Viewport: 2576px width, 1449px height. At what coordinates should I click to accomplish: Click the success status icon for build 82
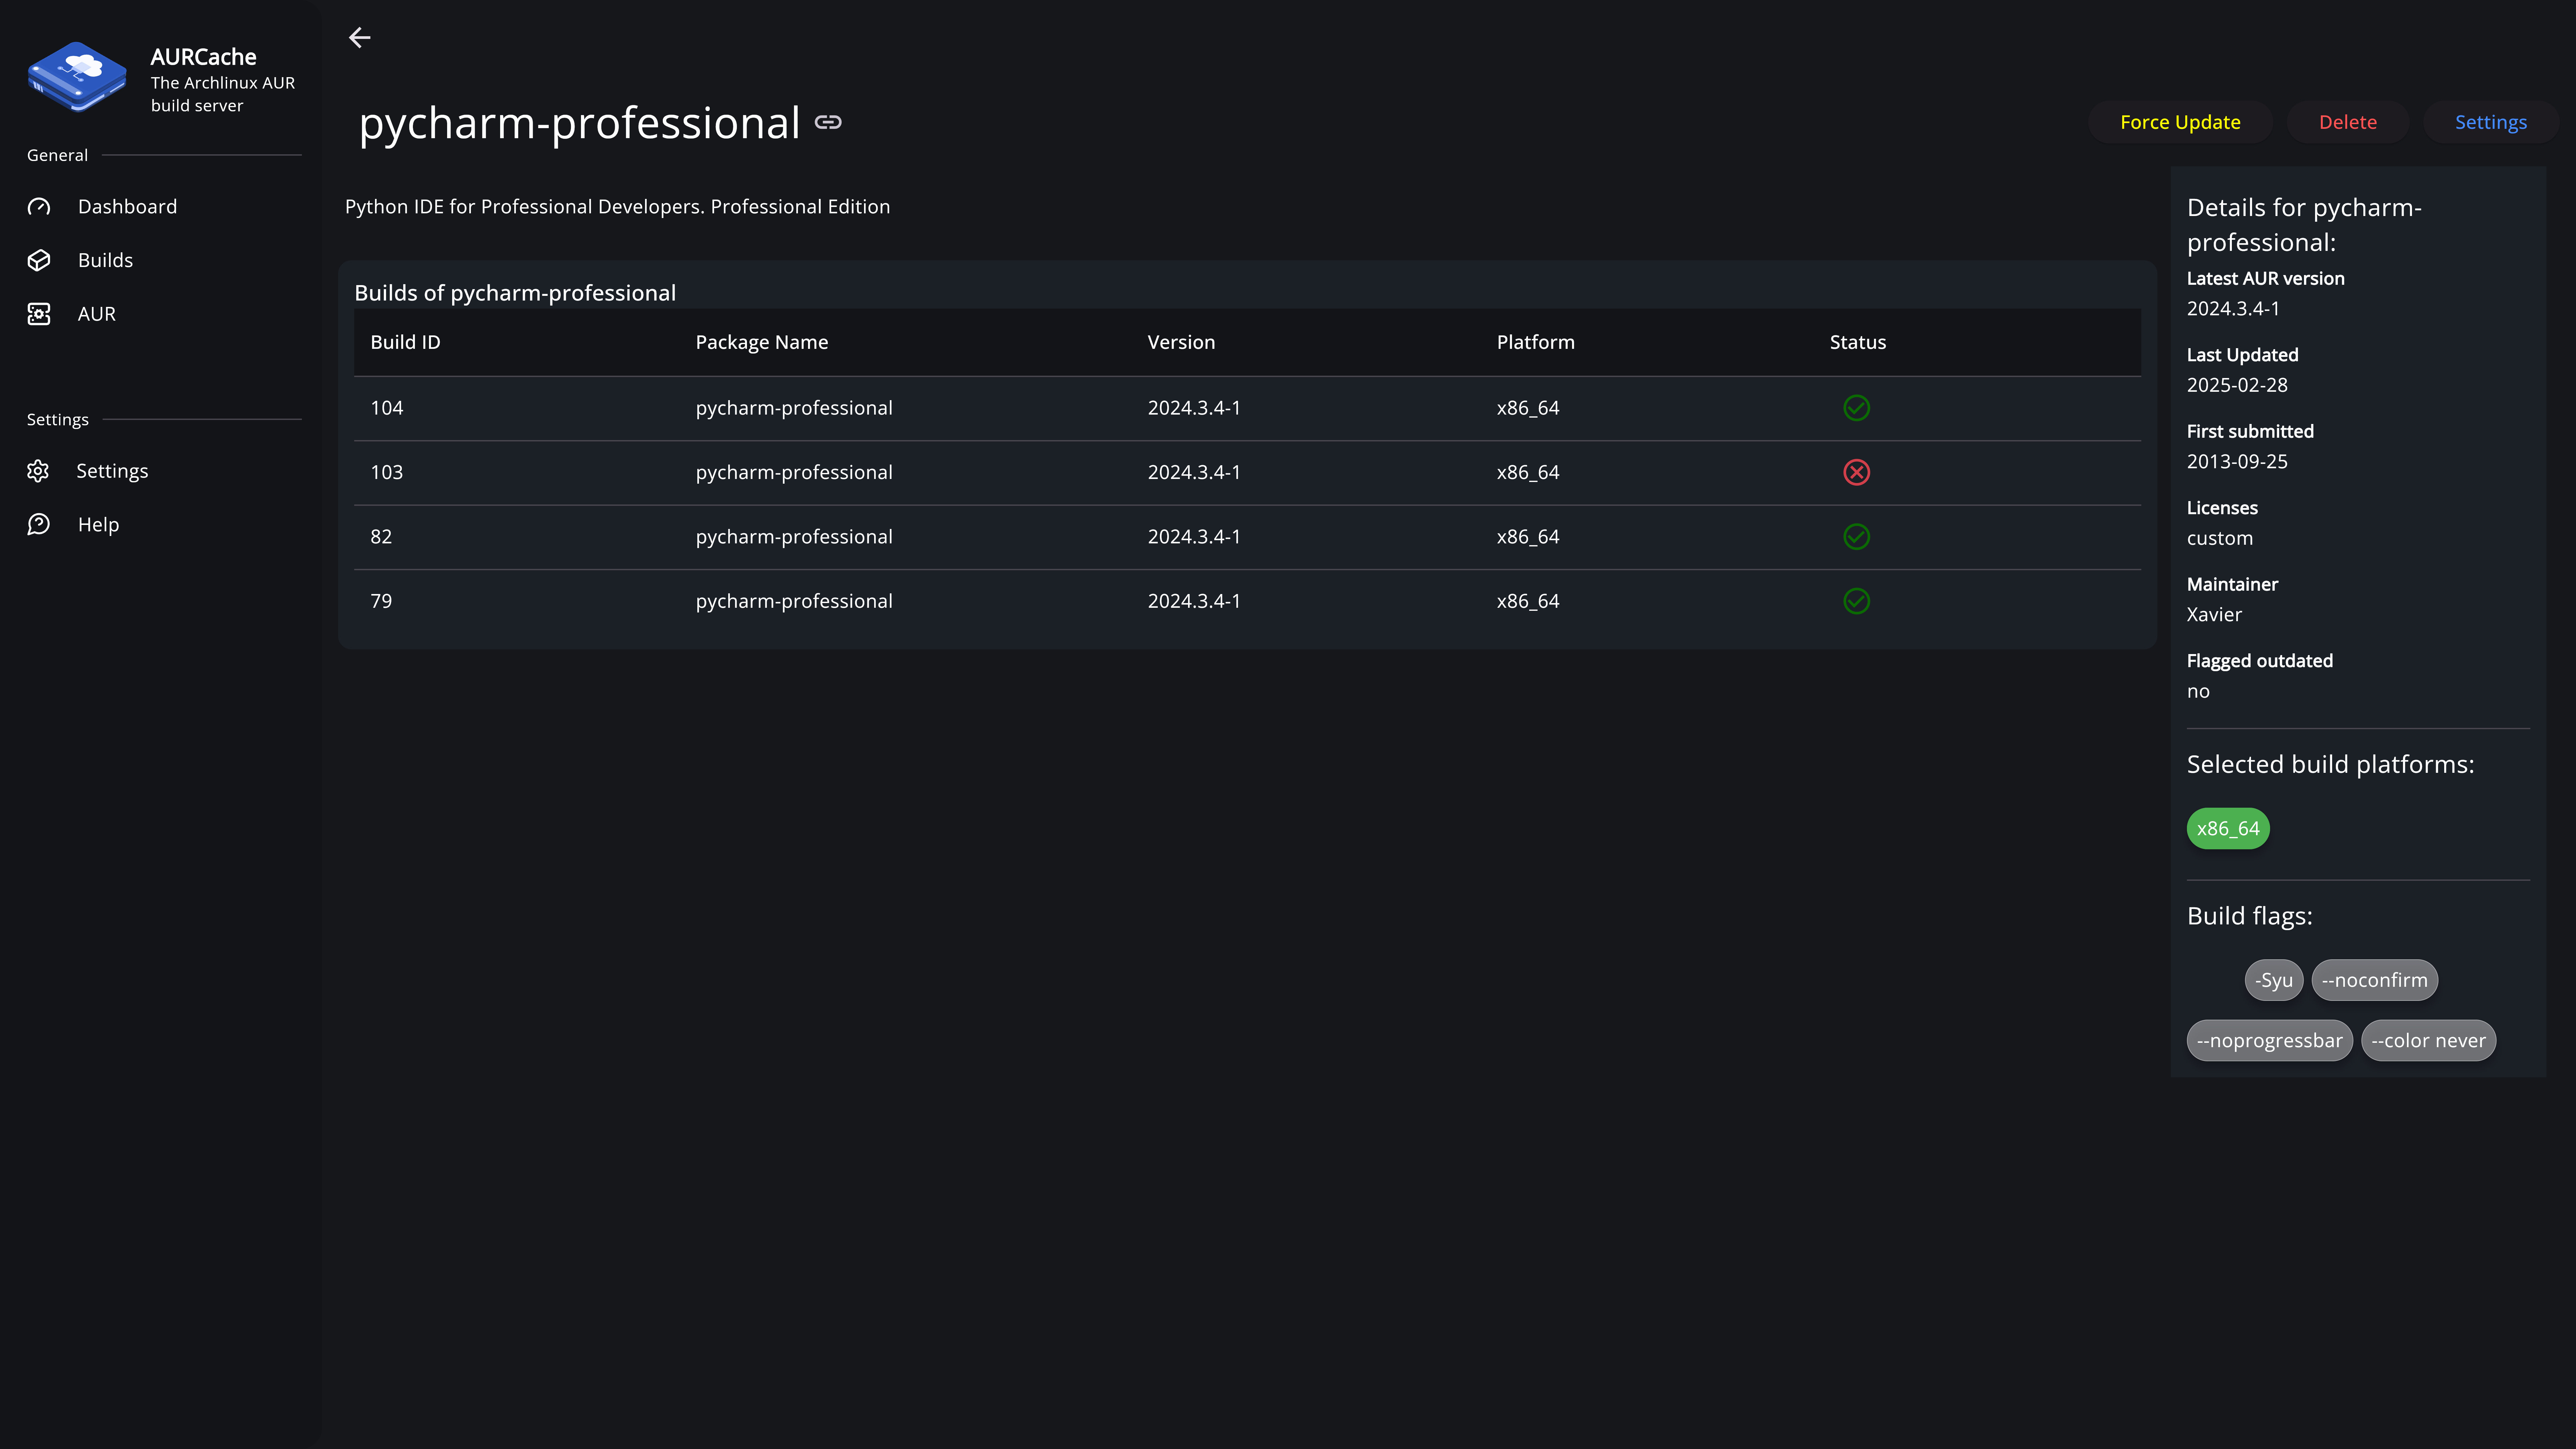click(x=1856, y=537)
